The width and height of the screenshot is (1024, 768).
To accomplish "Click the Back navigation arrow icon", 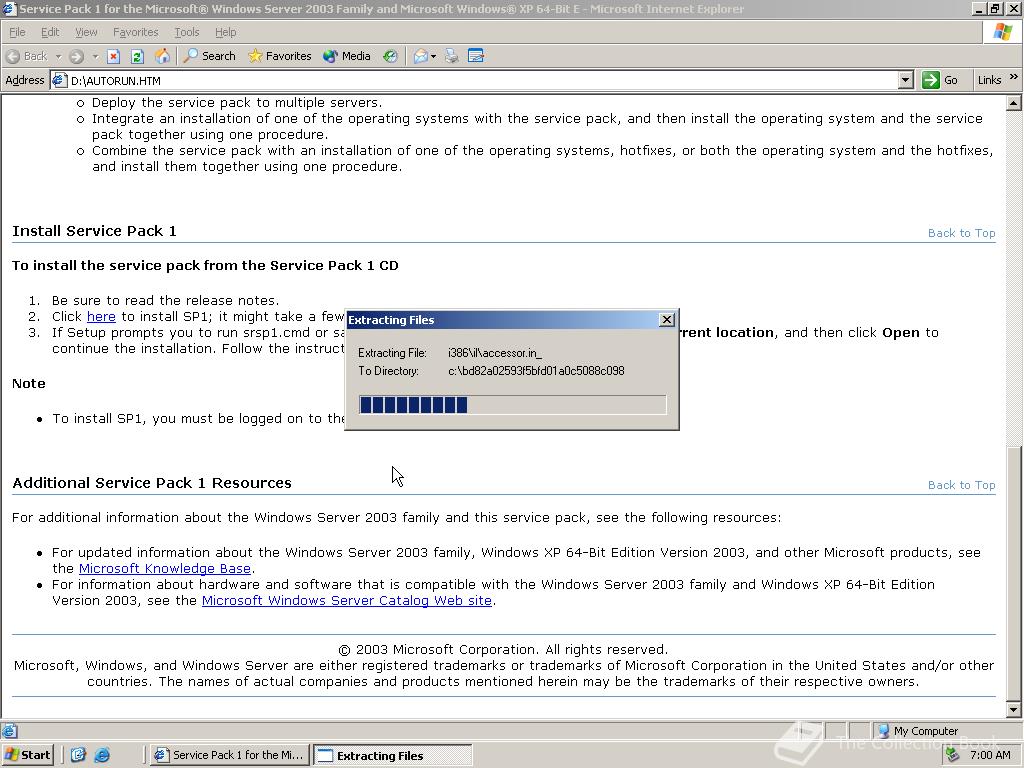I will pos(13,56).
